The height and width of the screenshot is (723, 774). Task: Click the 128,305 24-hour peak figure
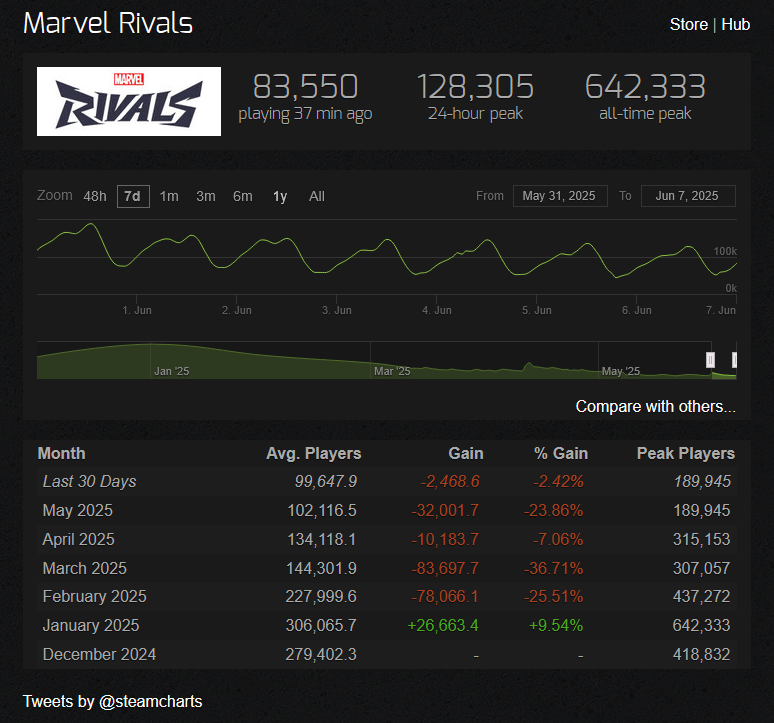pyautogui.click(x=475, y=86)
